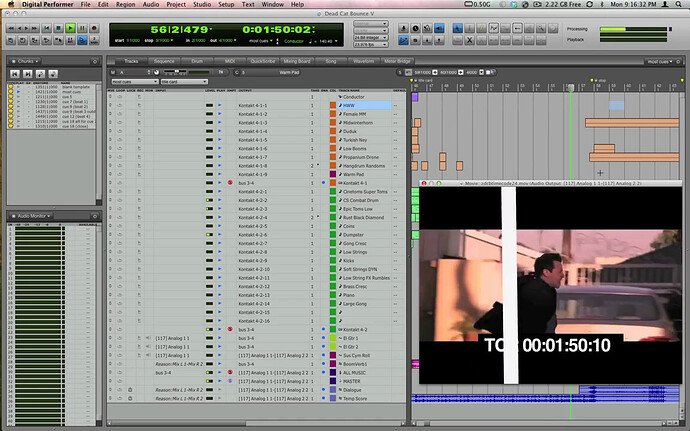690x431 pixels.
Task: Select the Propanium Drone track name
Action: click(x=361, y=157)
